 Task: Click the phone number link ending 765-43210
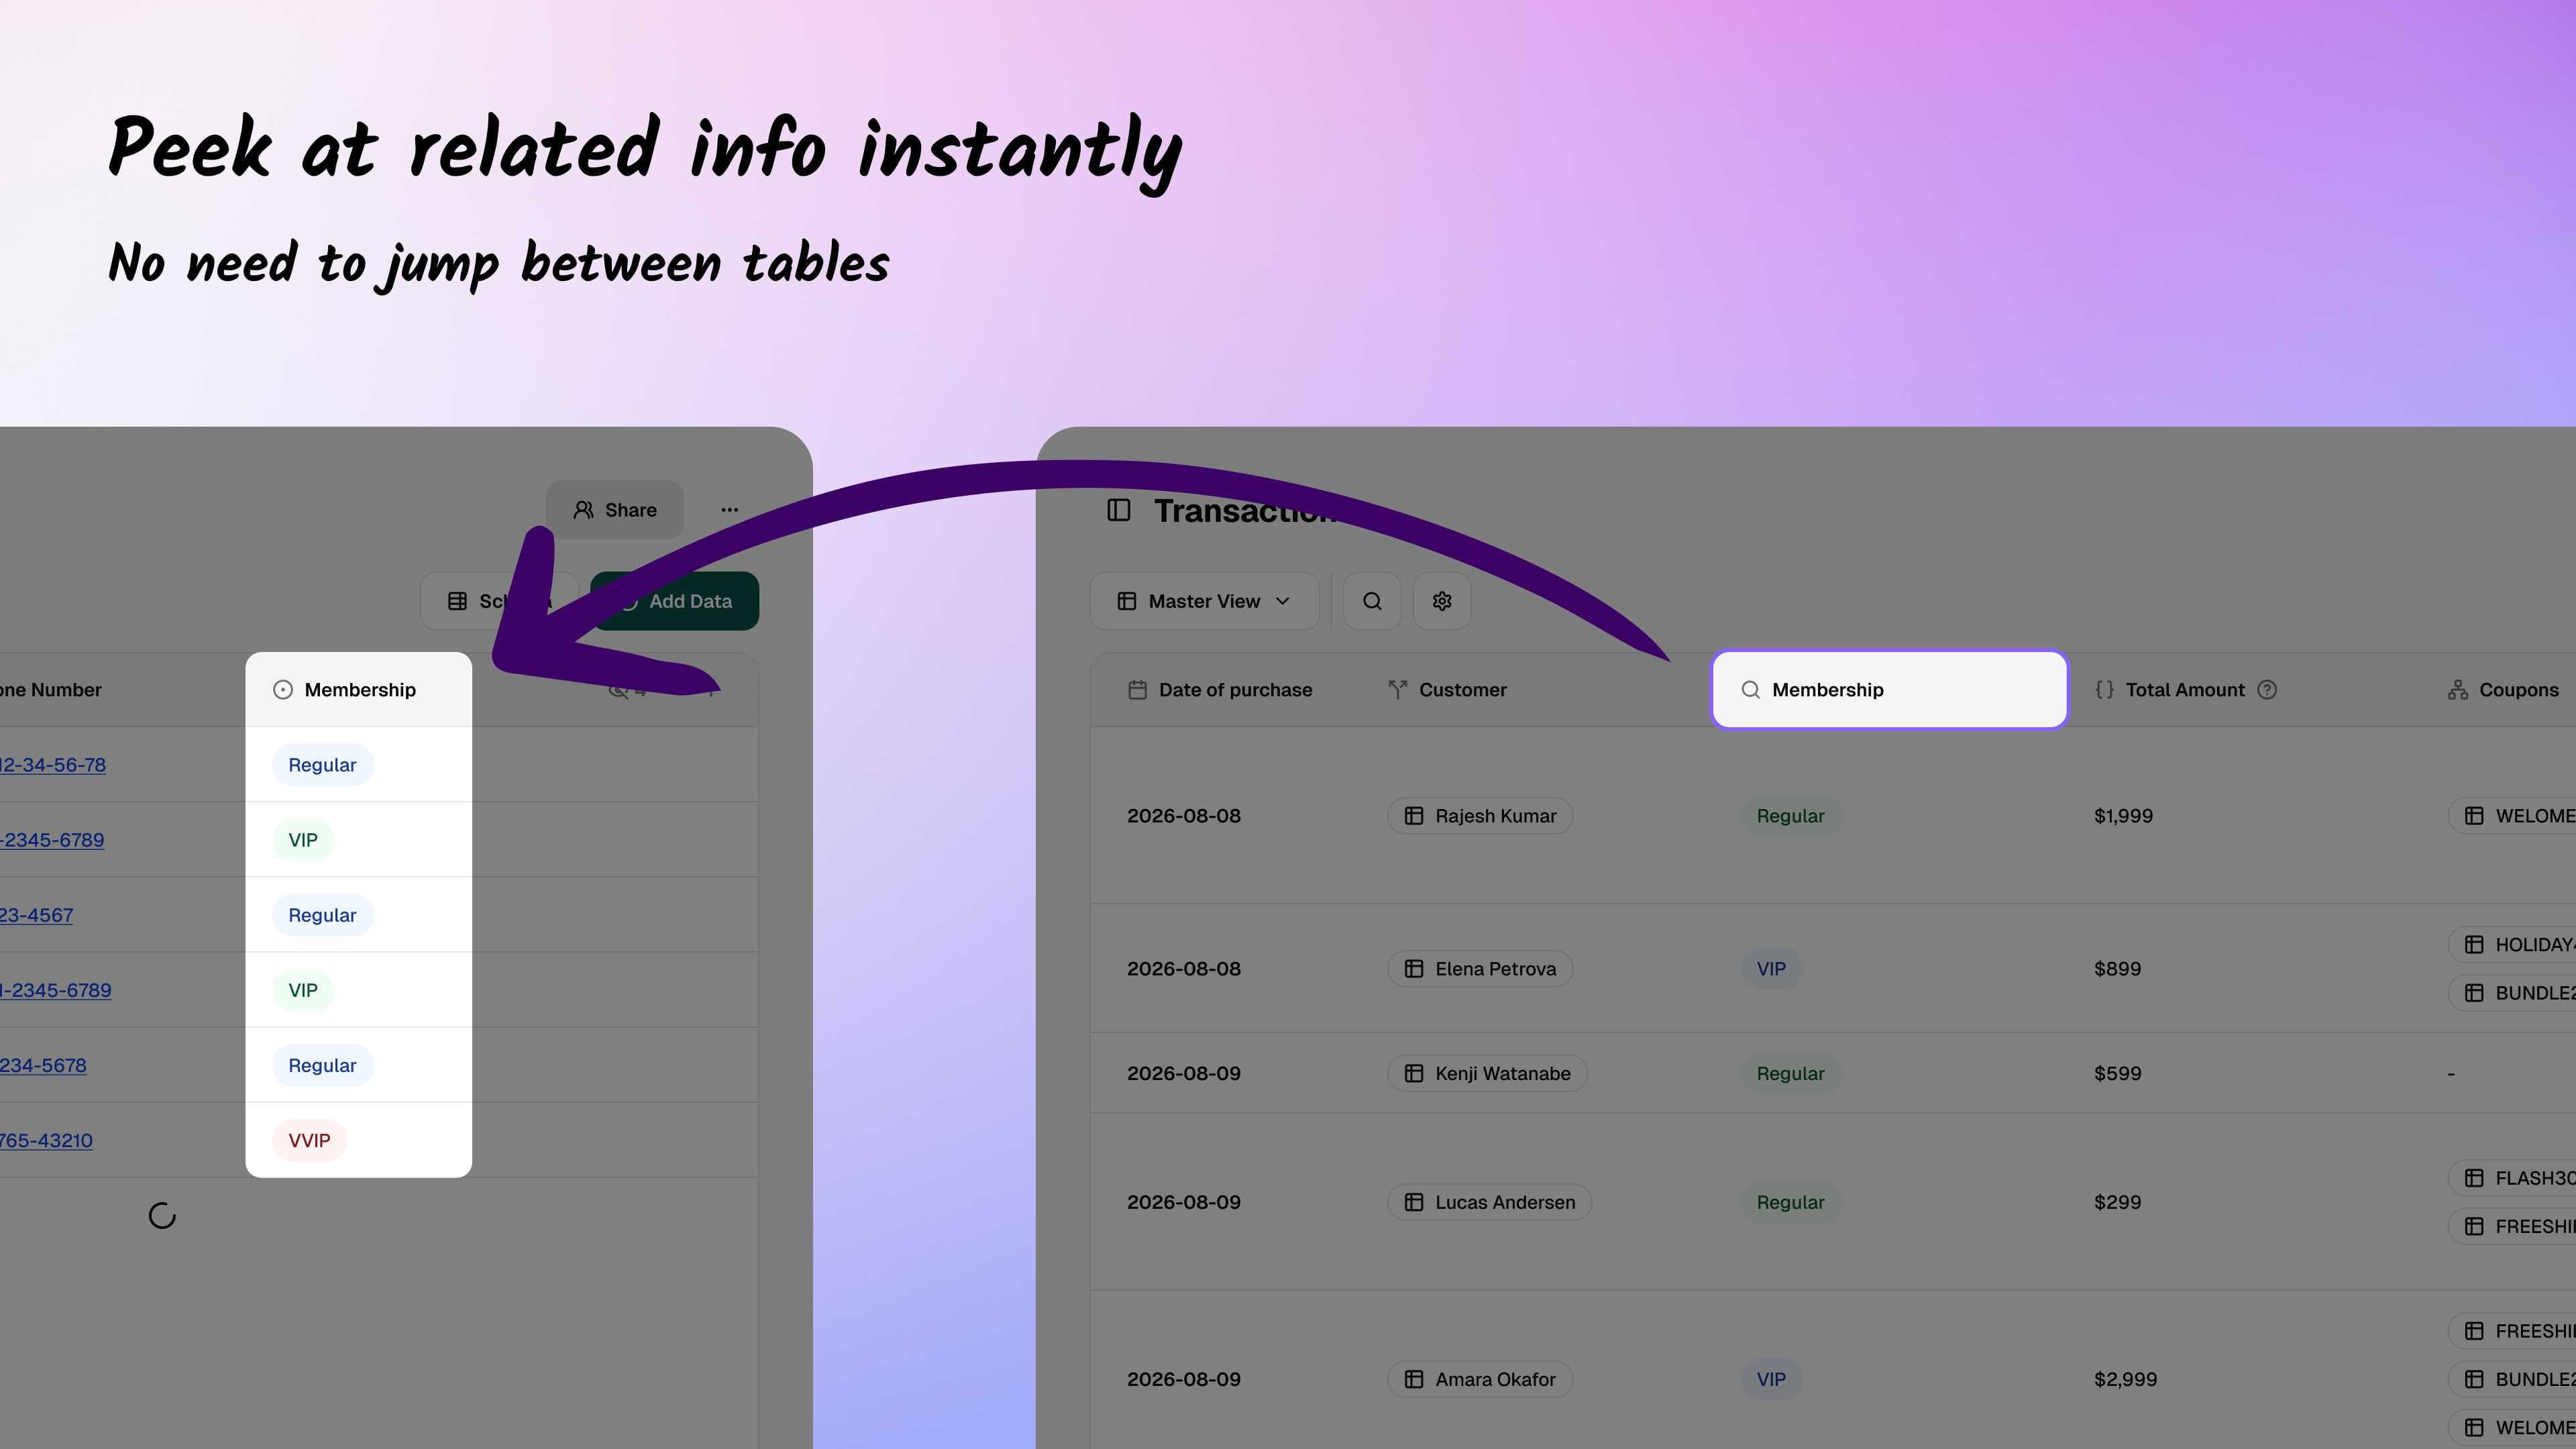[x=46, y=1140]
